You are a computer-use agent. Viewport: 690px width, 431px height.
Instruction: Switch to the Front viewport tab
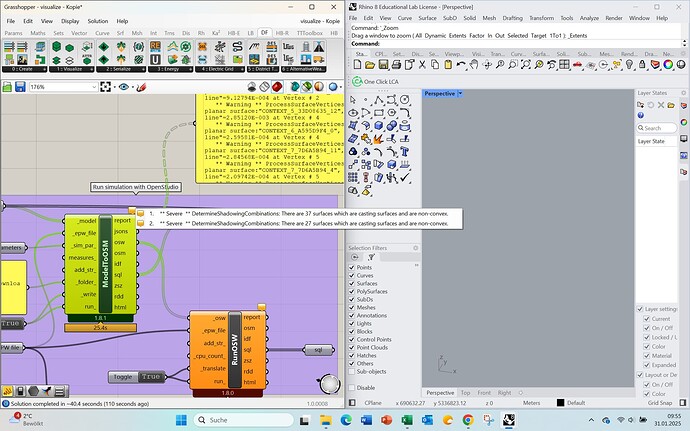(484, 392)
